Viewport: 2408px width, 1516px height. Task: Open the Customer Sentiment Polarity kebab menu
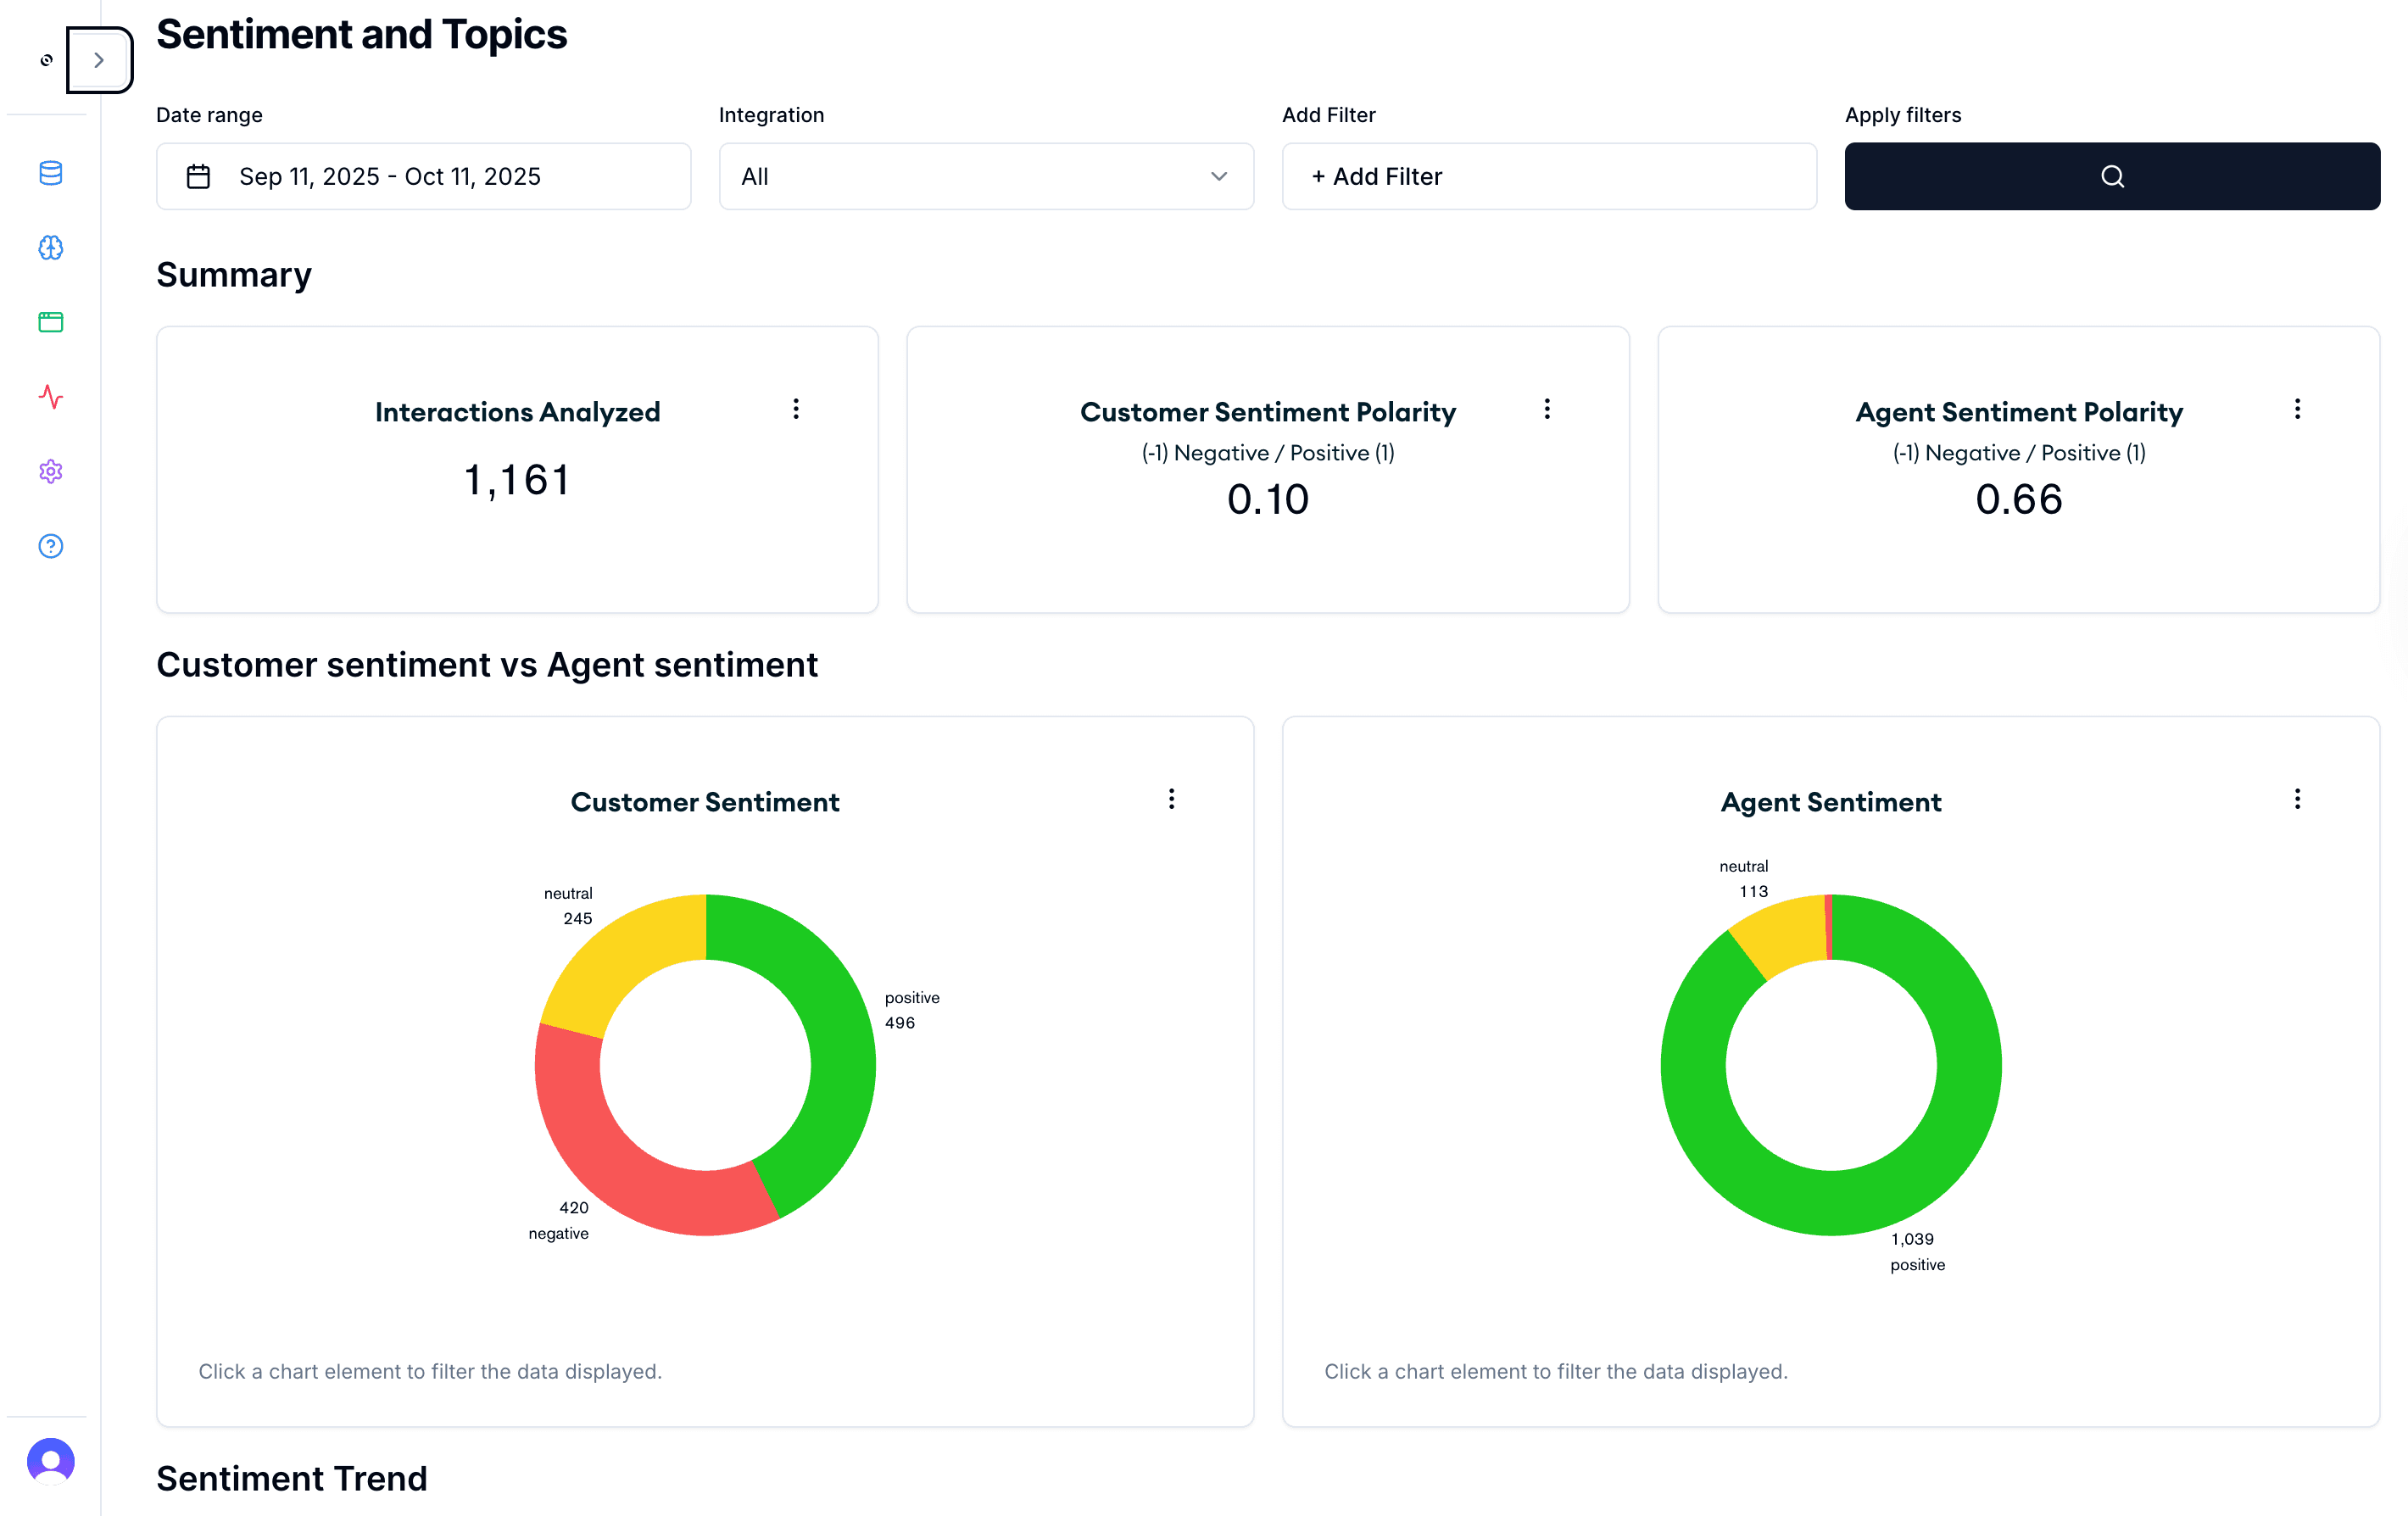pyautogui.click(x=1547, y=409)
